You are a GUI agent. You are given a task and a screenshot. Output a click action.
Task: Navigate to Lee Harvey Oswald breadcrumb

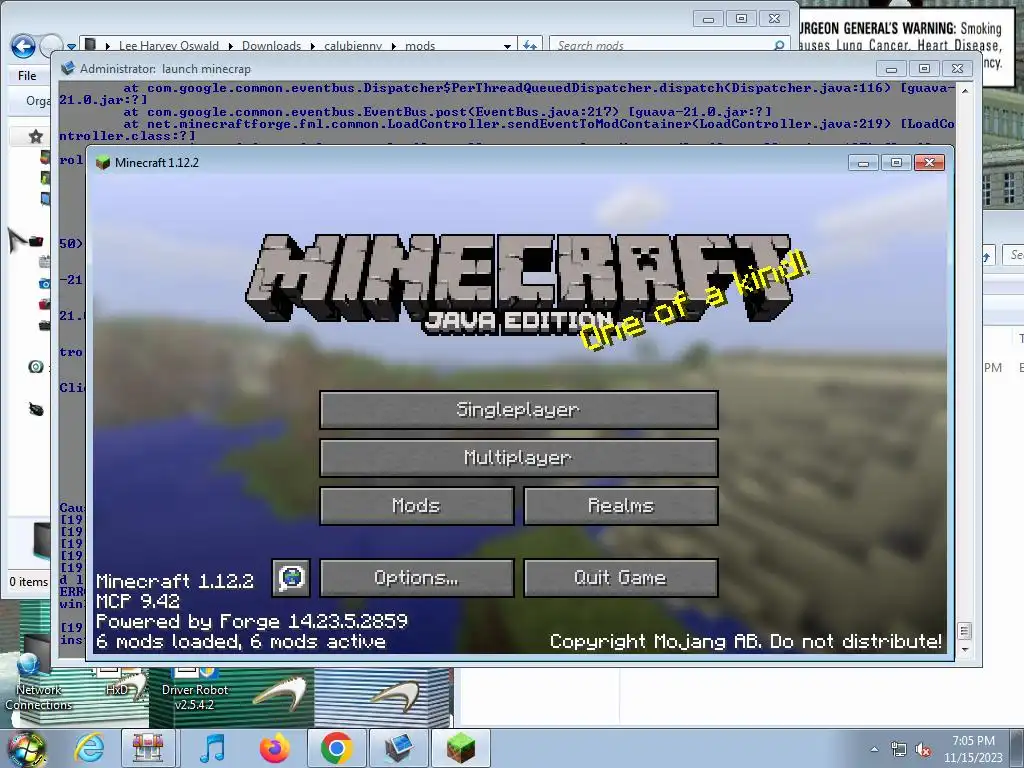[x=168, y=46]
